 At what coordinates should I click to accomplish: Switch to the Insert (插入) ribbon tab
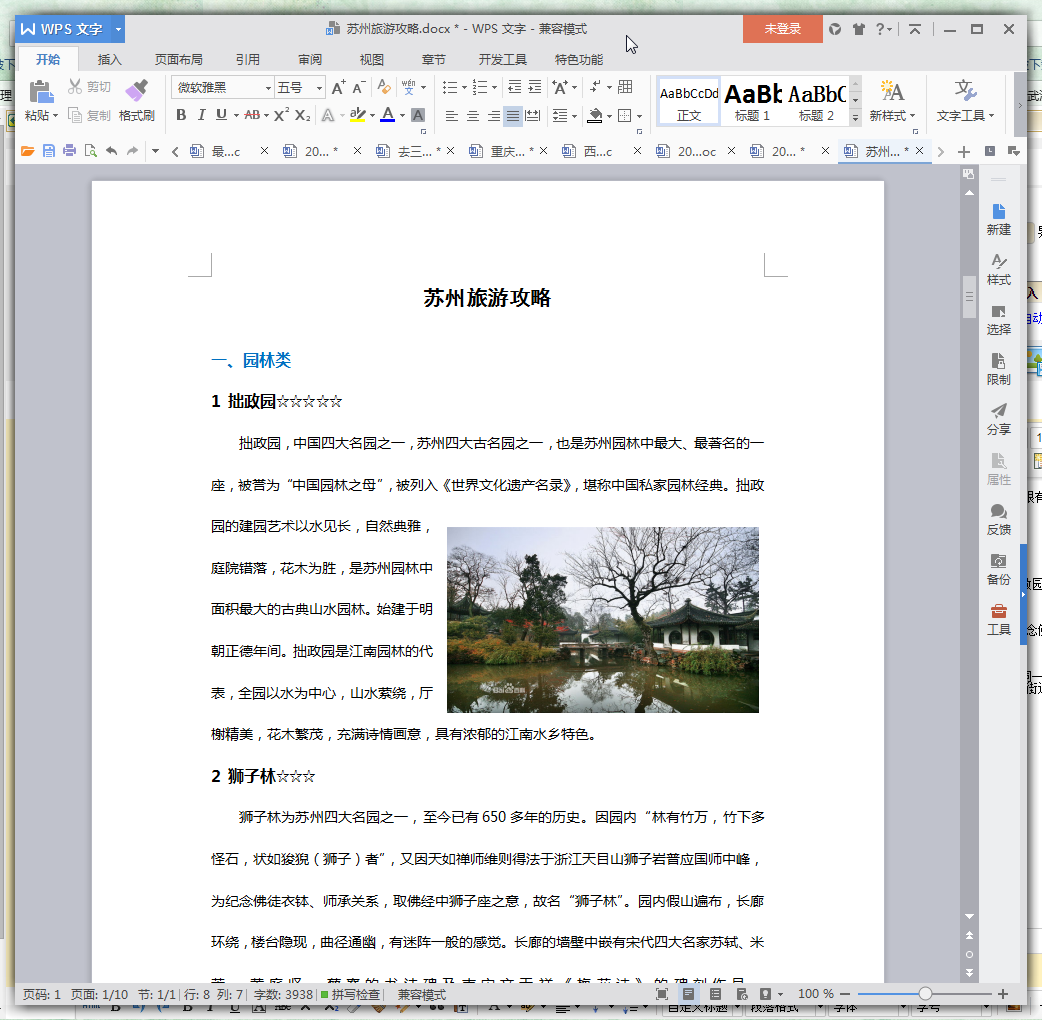[110, 59]
